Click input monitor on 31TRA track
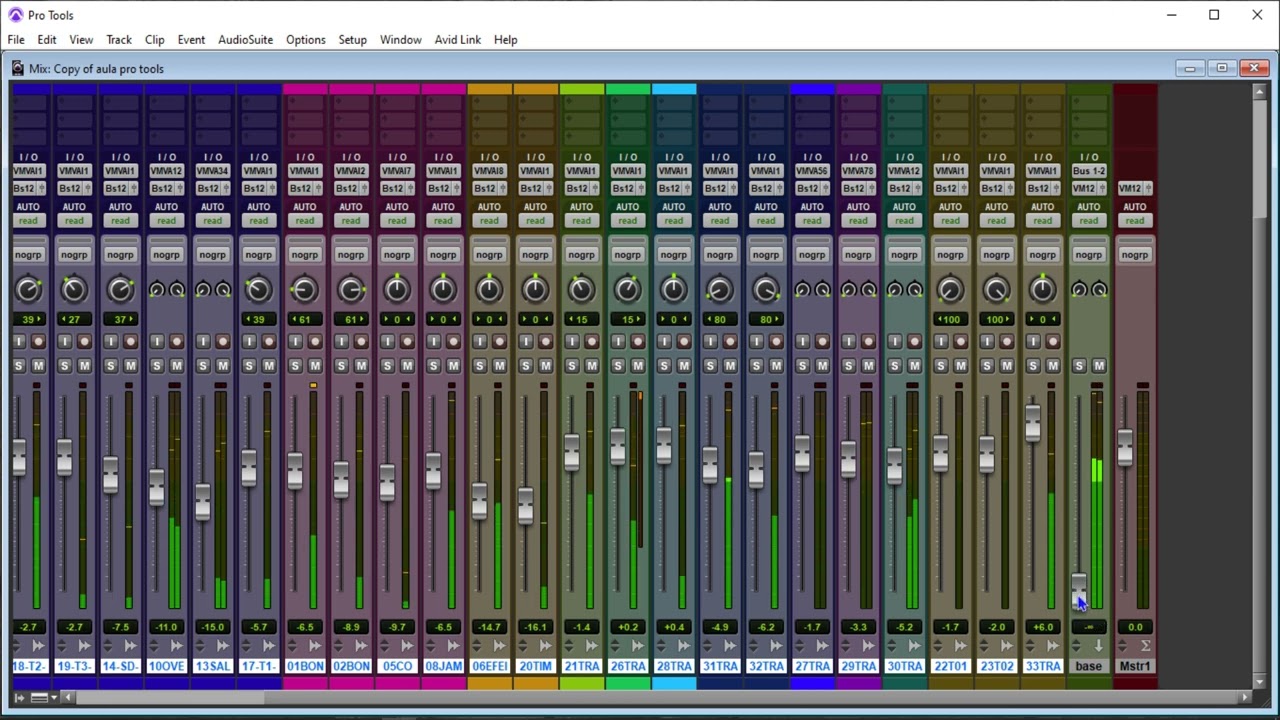The width and height of the screenshot is (1280, 720). 710,342
